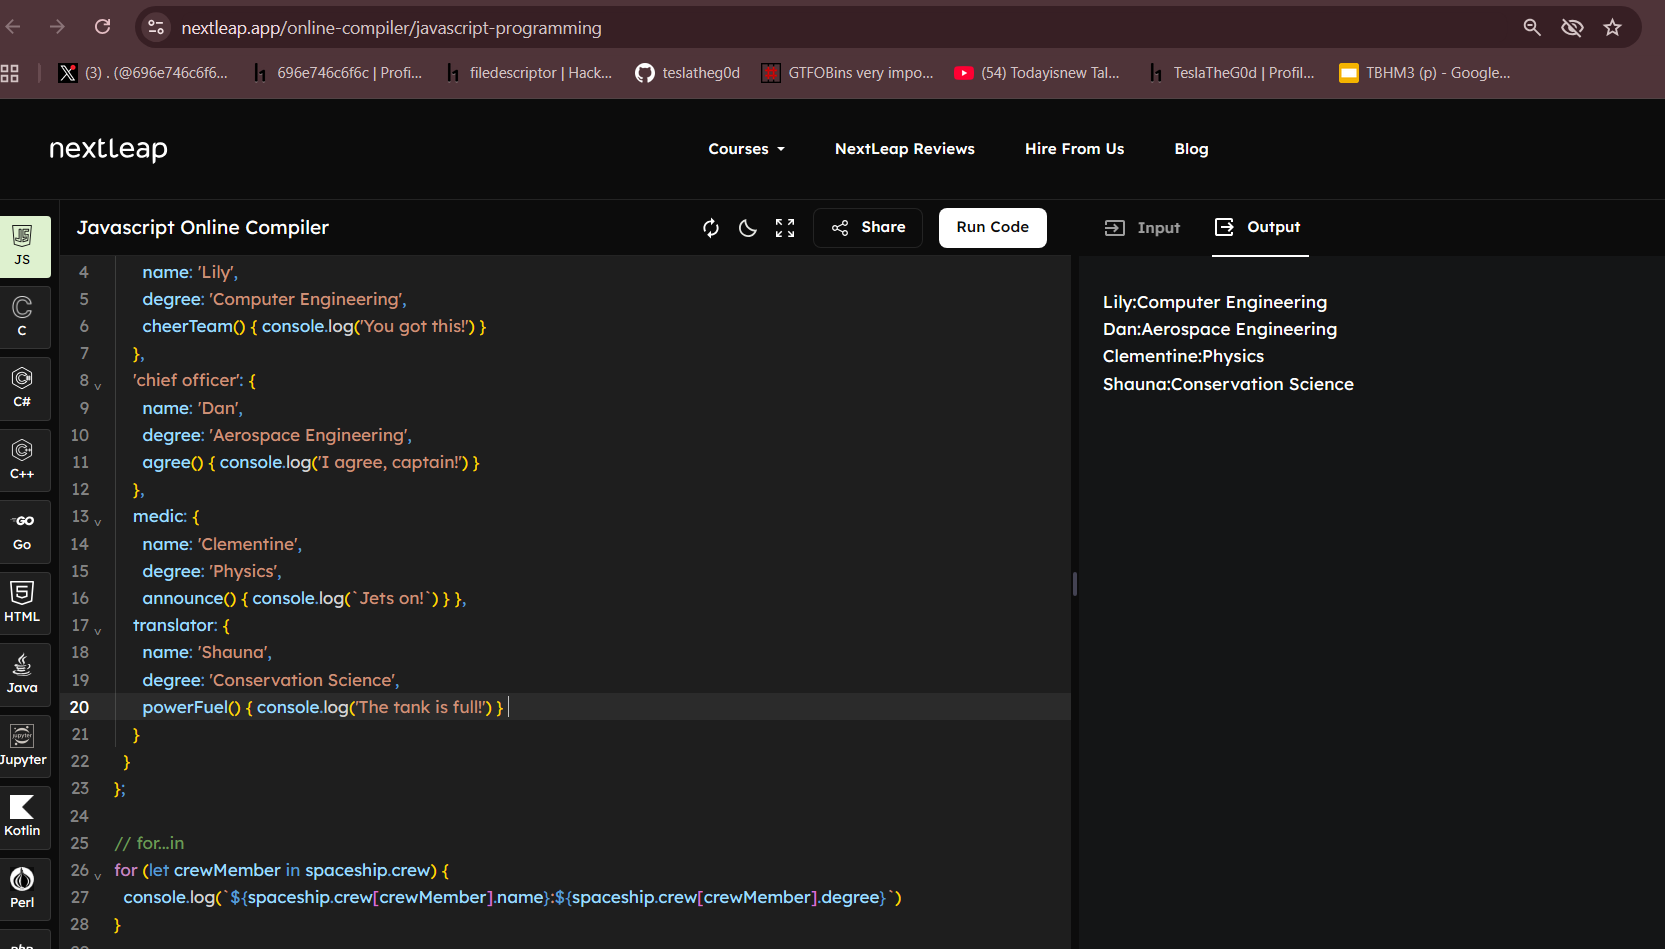This screenshot has height=949, width=1665.
Task: Open the NextLeap Reviews page
Action: (x=904, y=149)
